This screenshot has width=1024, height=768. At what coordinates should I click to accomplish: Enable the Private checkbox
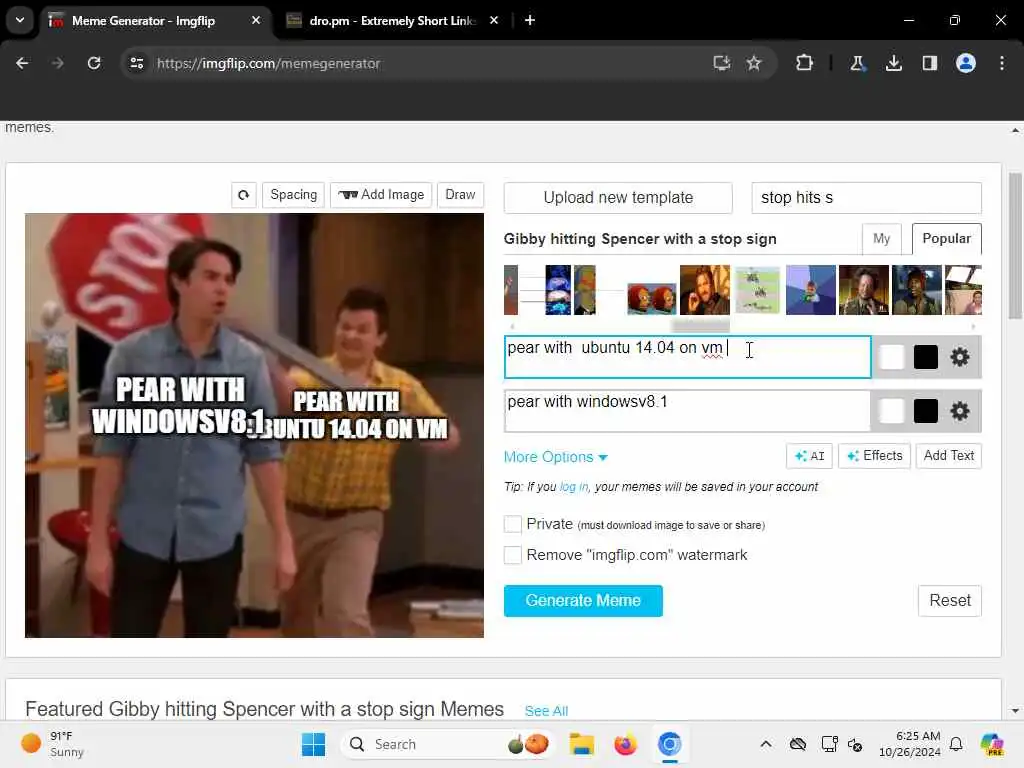coord(513,524)
